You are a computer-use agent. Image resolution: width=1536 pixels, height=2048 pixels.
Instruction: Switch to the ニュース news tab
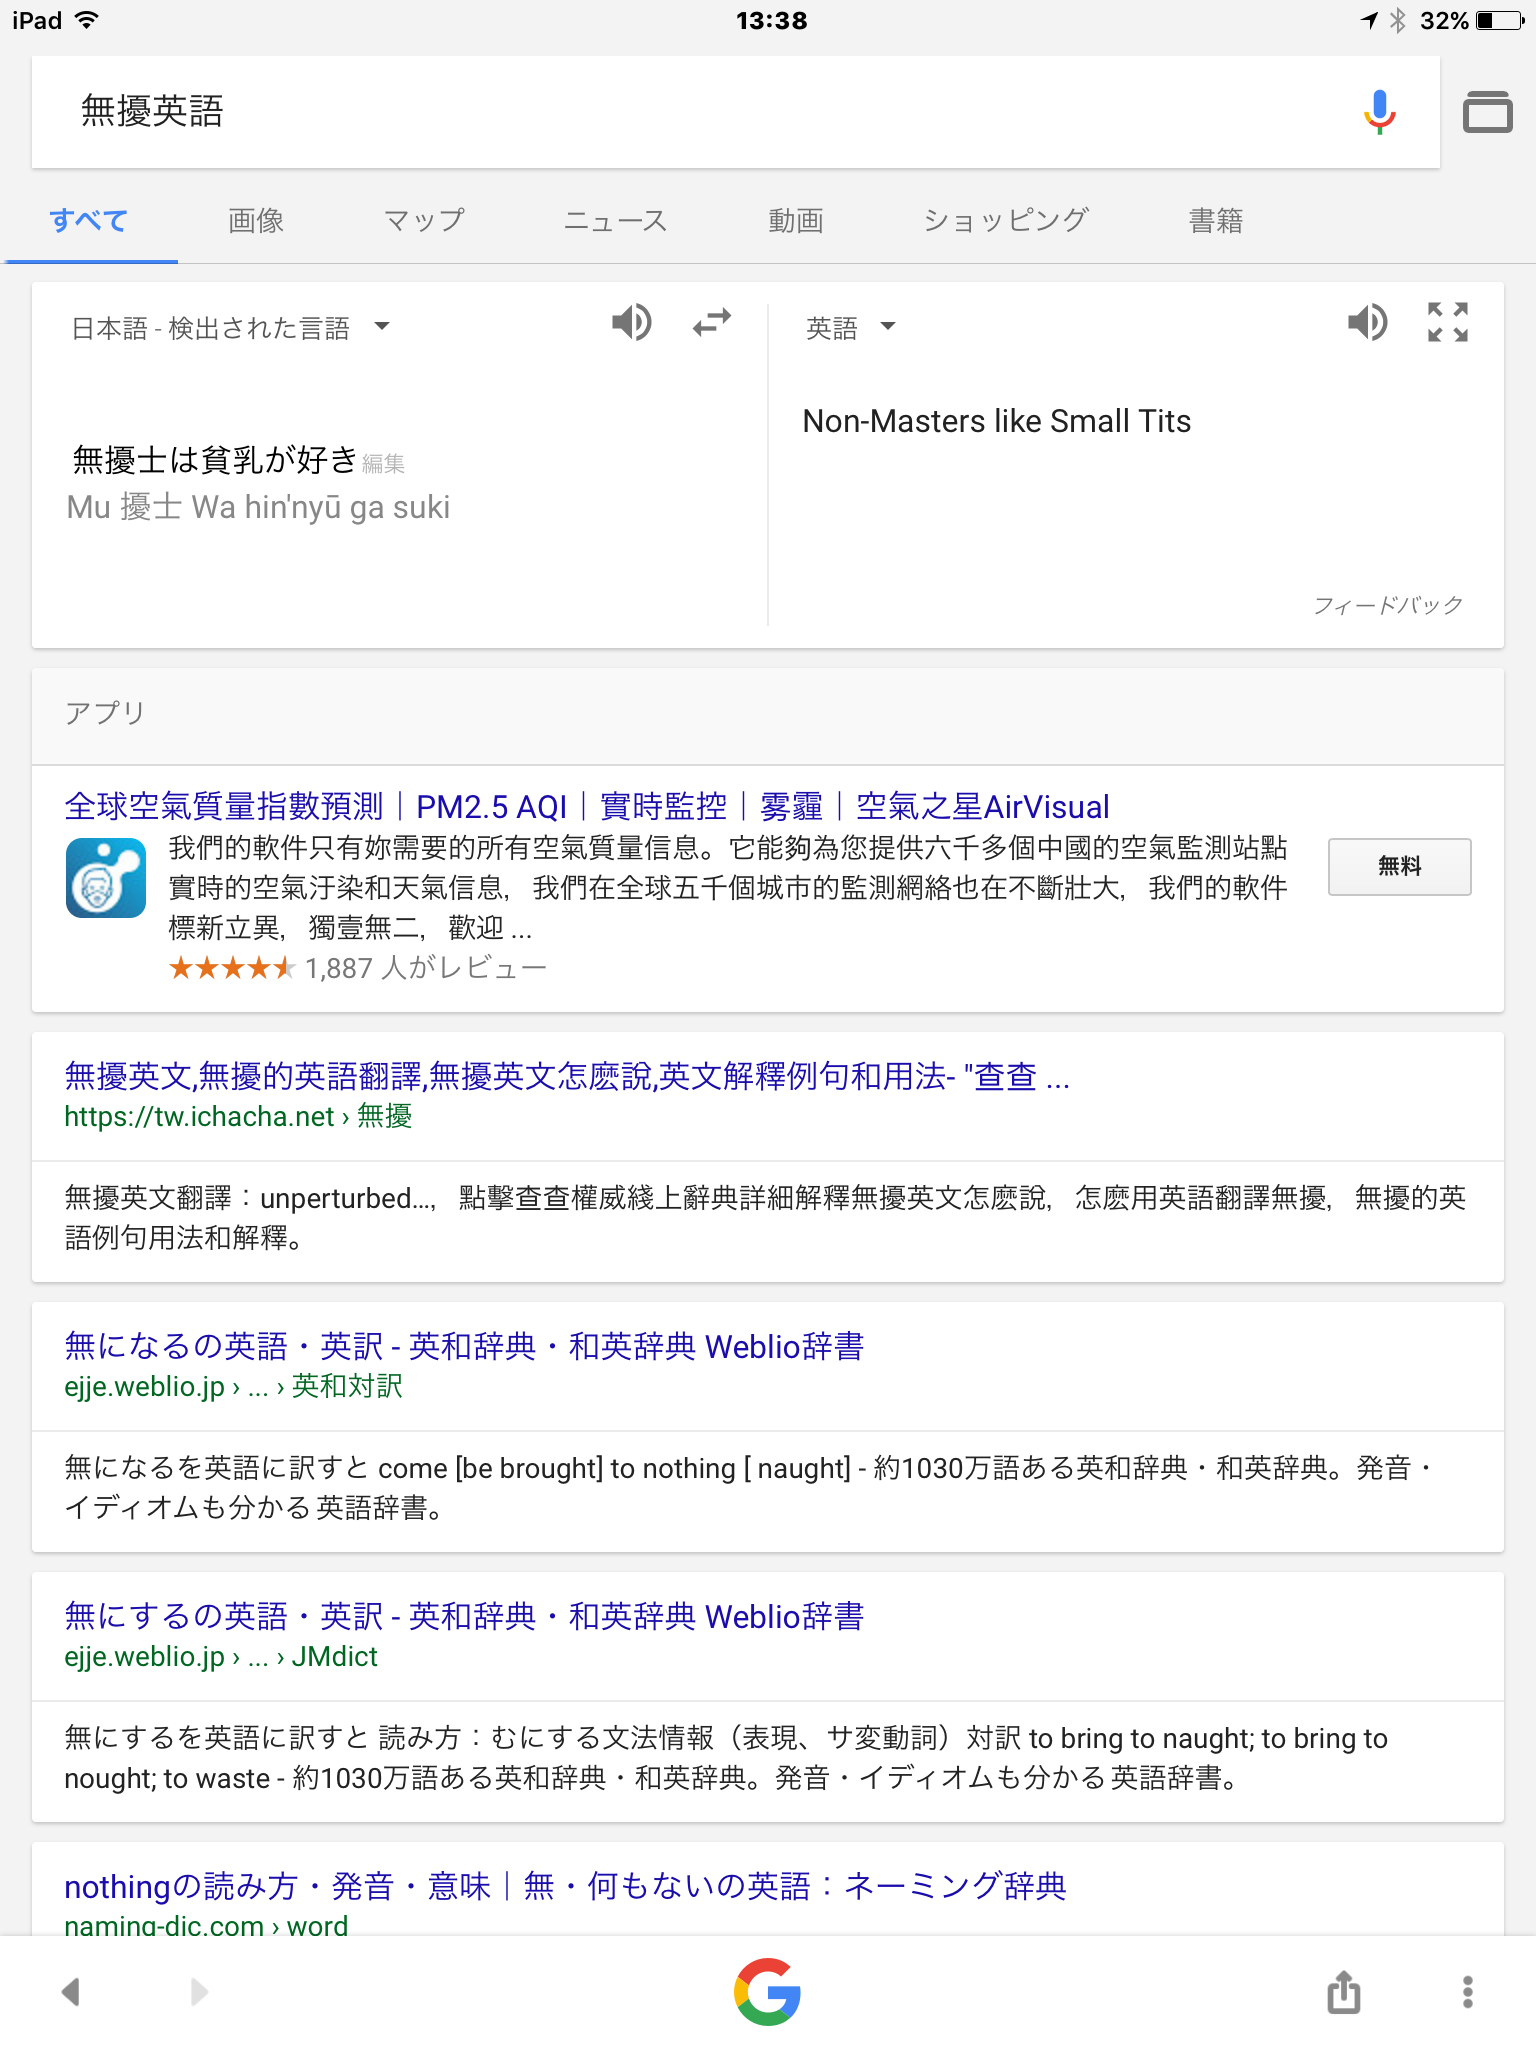(x=615, y=221)
